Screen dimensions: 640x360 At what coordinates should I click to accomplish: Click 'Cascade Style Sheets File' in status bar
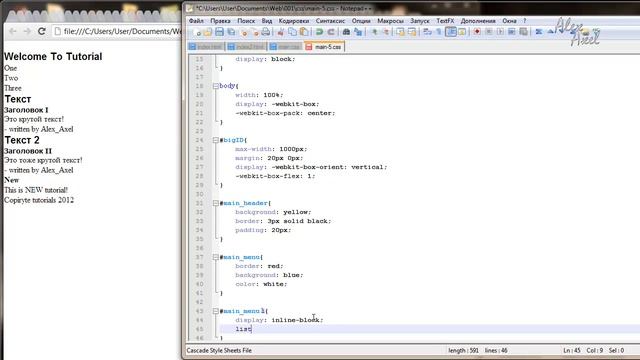[x=219, y=350]
